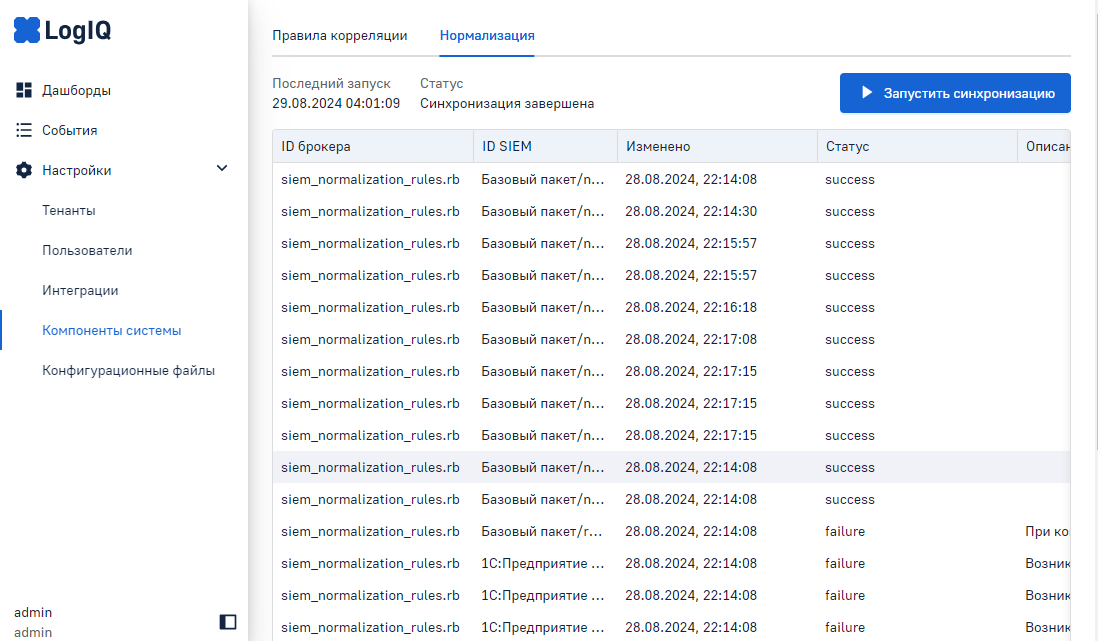Sort by Изменено column header
The image size is (1098, 641).
pos(658,146)
